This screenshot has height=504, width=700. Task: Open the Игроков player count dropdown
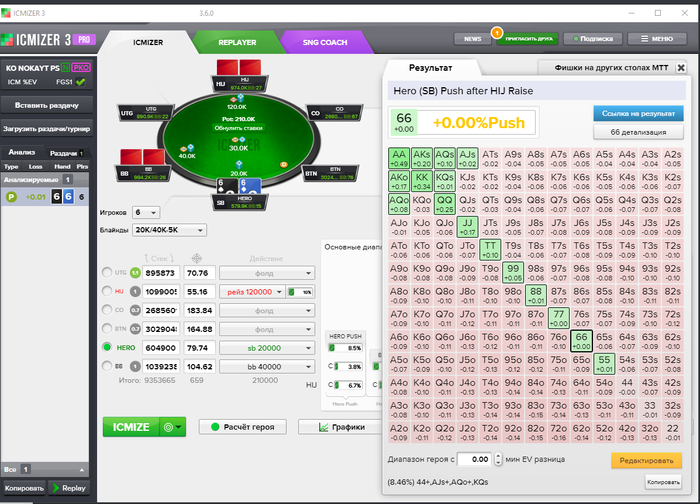(146, 212)
